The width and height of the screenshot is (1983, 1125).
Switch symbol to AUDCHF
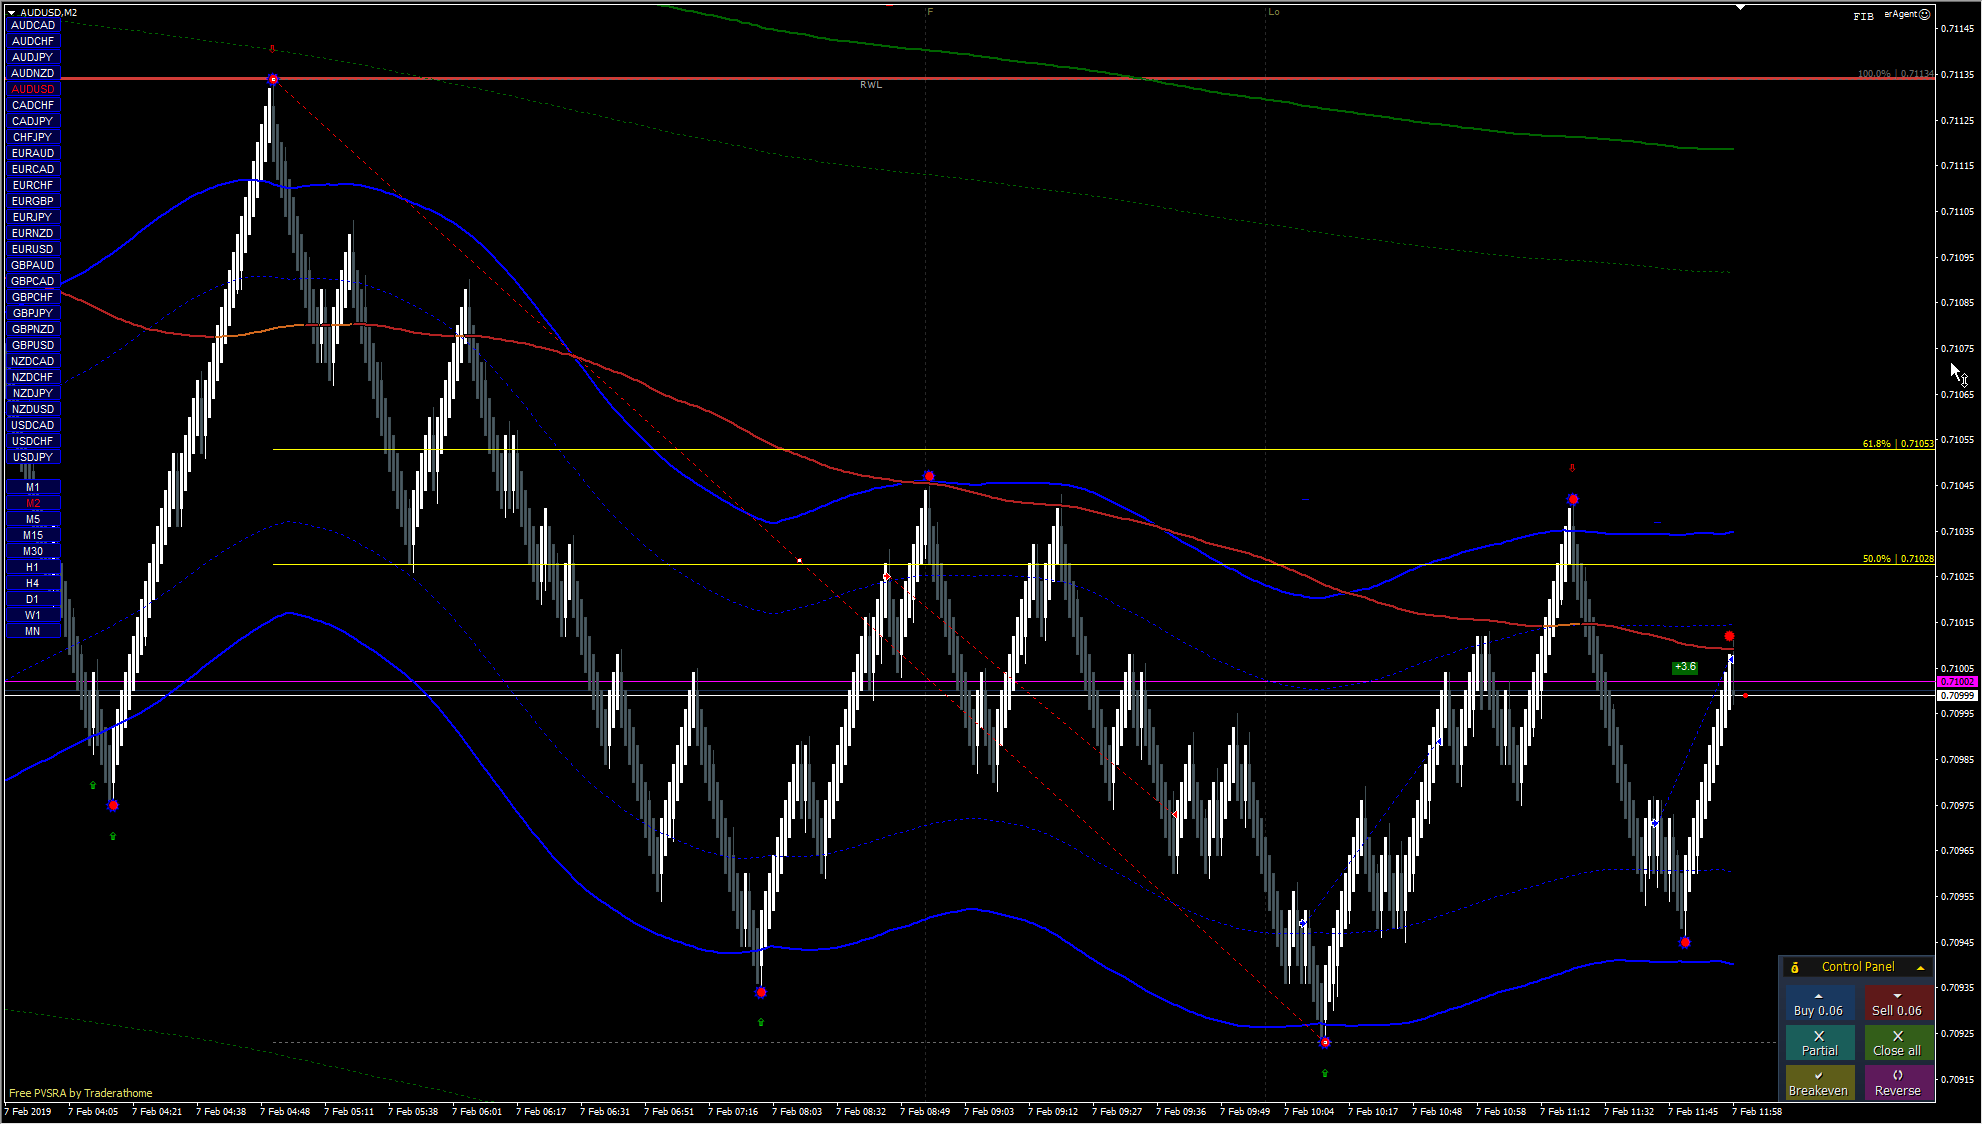pos(33,41)
